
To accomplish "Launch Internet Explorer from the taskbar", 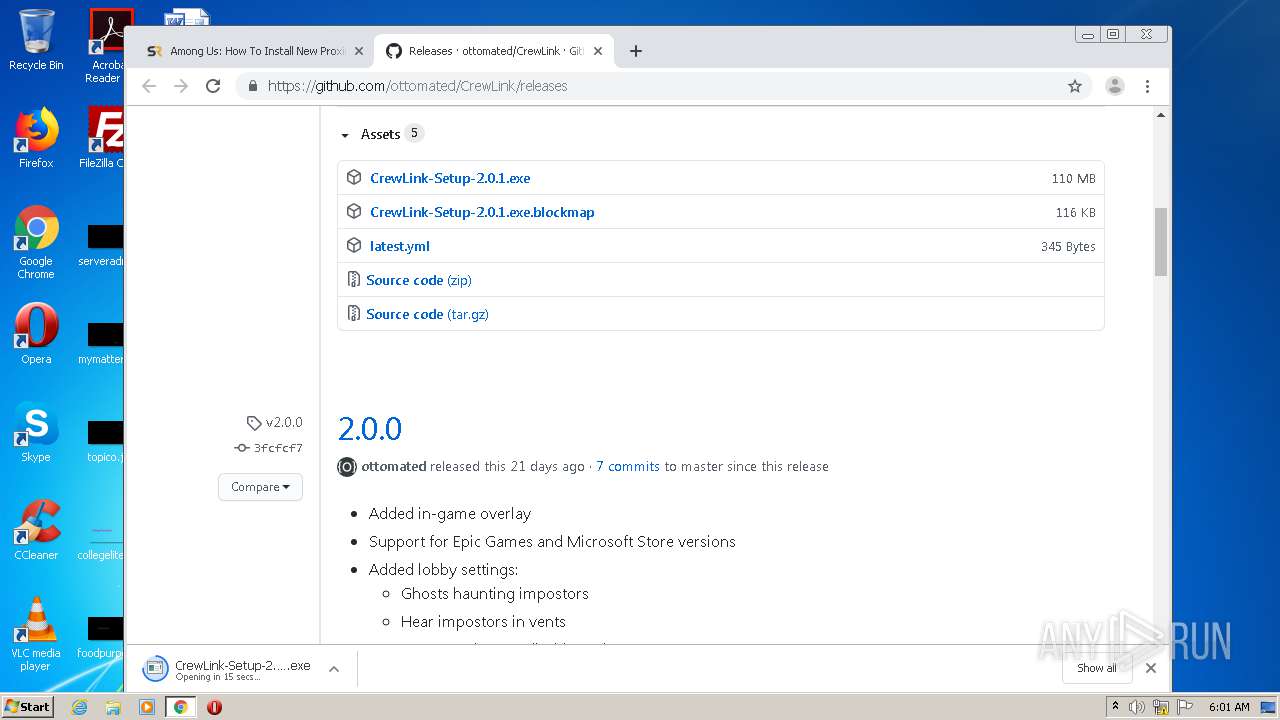I will [x=79, y=707].
